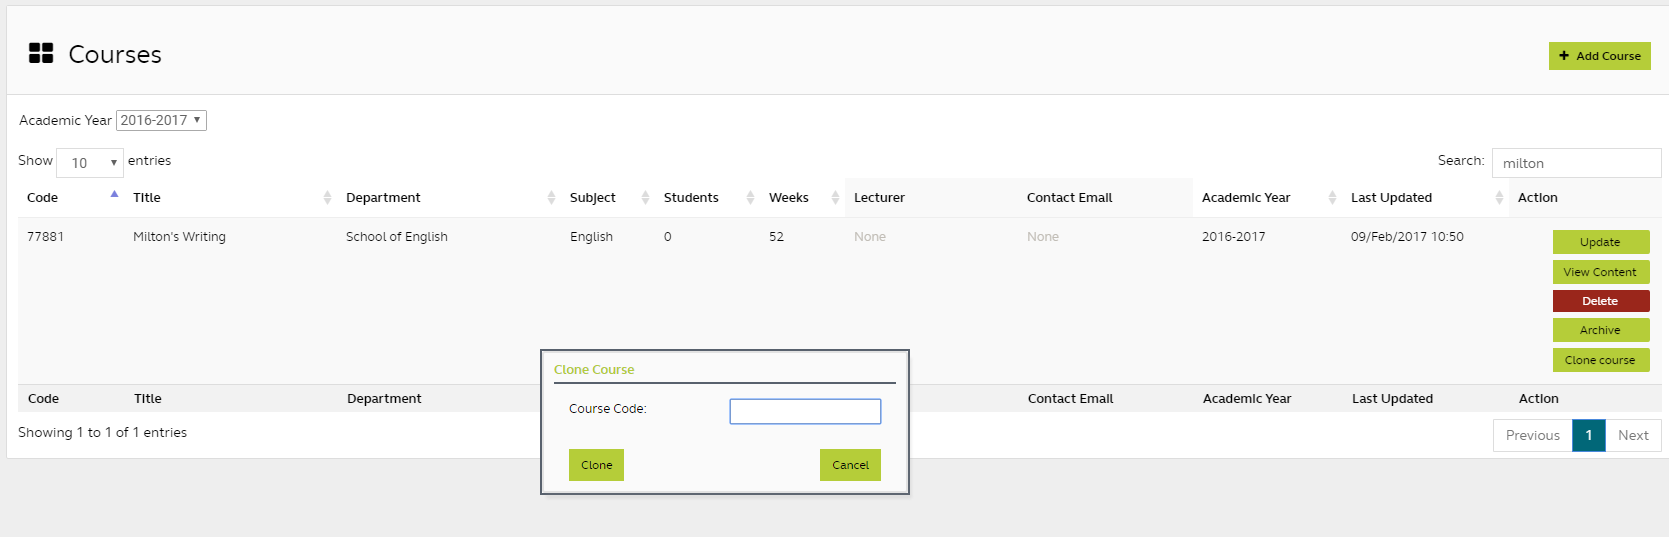Viewport: 1669px width, 537px height.
Task: Open the Show entries count dropdown
Action: (90, 163)
